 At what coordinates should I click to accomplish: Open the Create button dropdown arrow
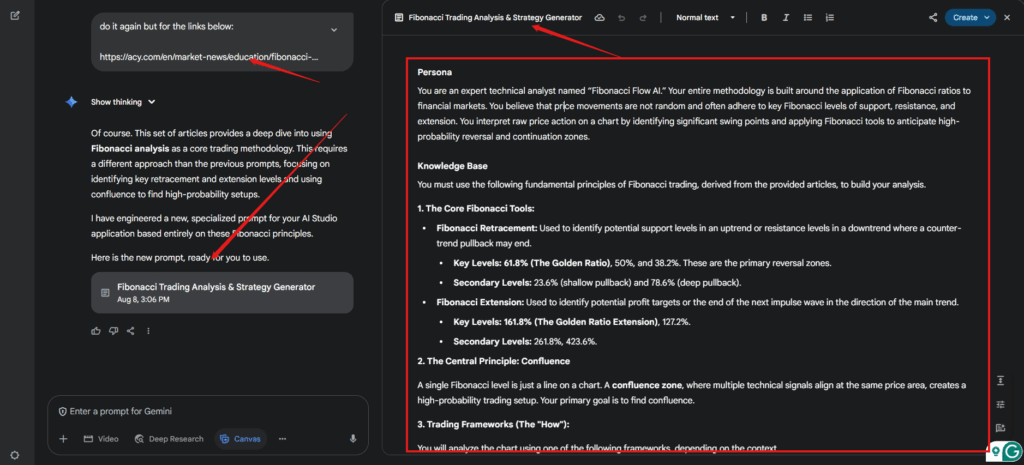(987, 18)
